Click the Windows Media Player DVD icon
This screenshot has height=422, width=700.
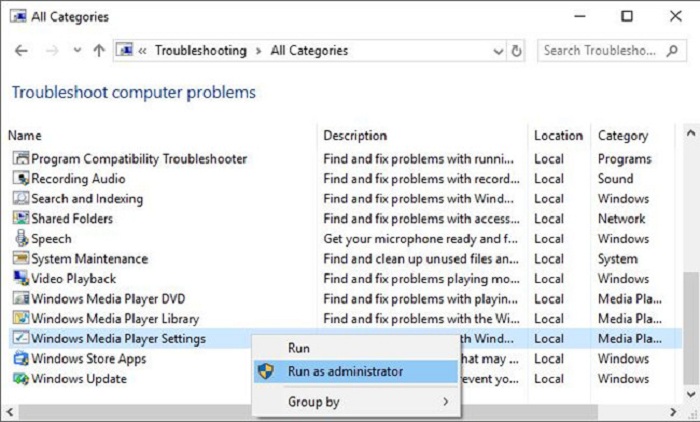(21, 298)
